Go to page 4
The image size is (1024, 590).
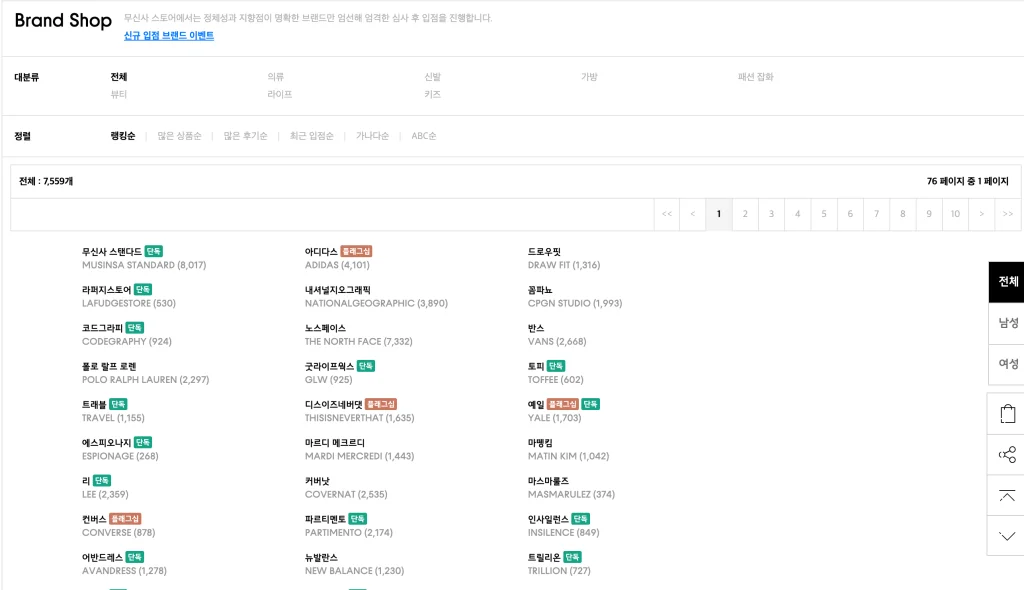[797, 214]
